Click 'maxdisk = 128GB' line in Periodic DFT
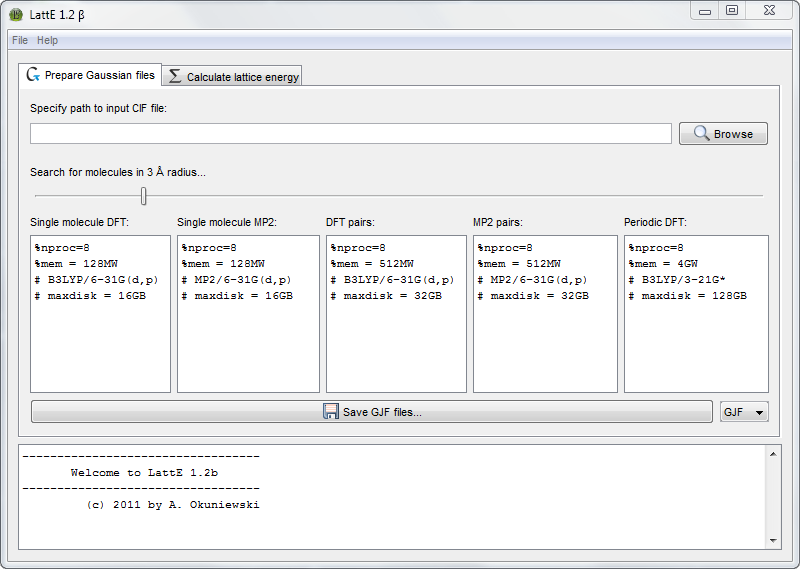800x569 pixels. pos(687,295)
